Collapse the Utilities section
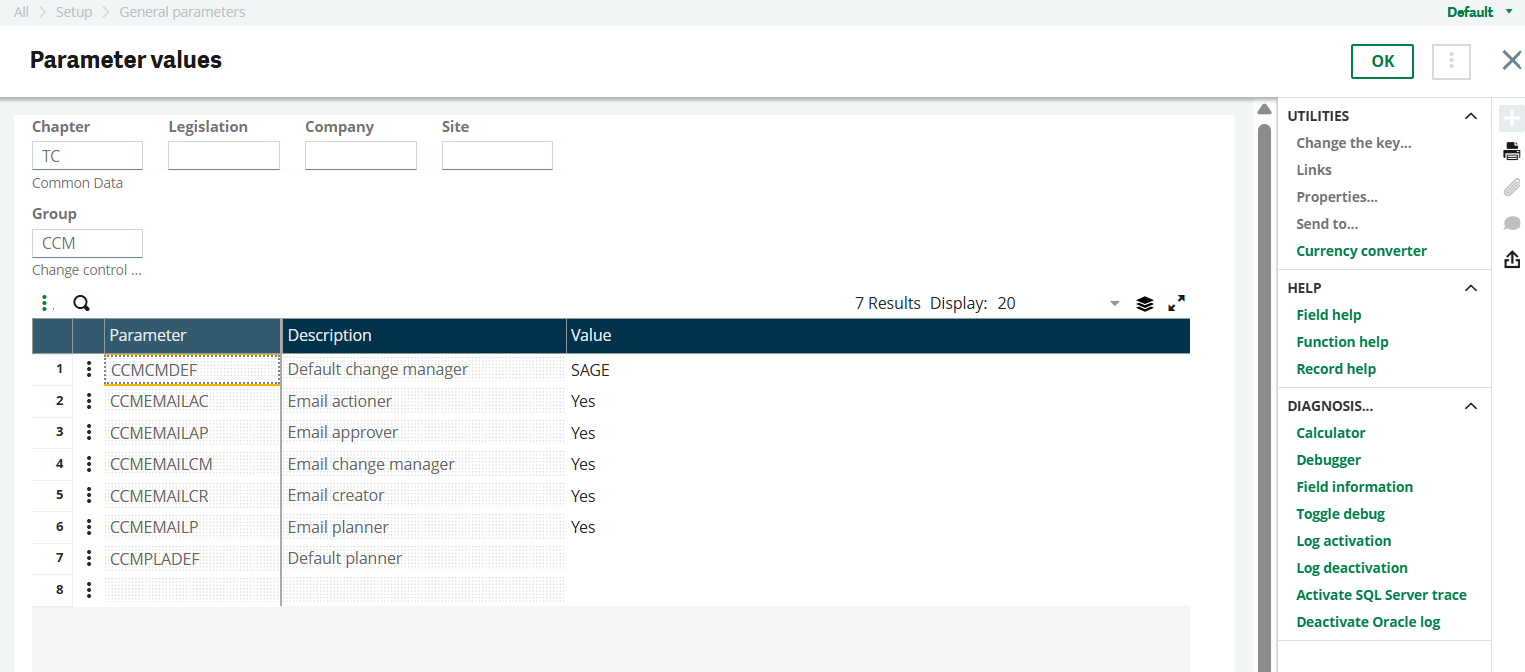Viewport: 1525px width, 672px height. 1470,116
